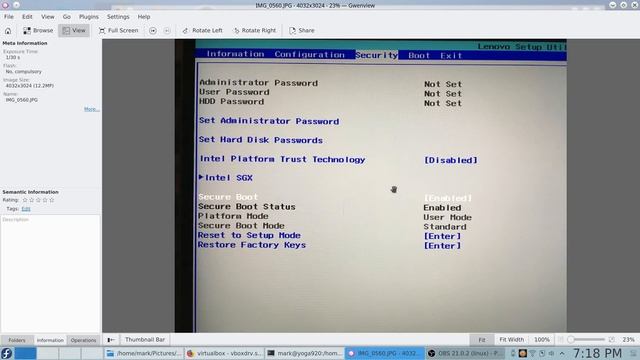Click the Fit zoom button
Screen dimensions: 640x360
(x=482, y=340)
